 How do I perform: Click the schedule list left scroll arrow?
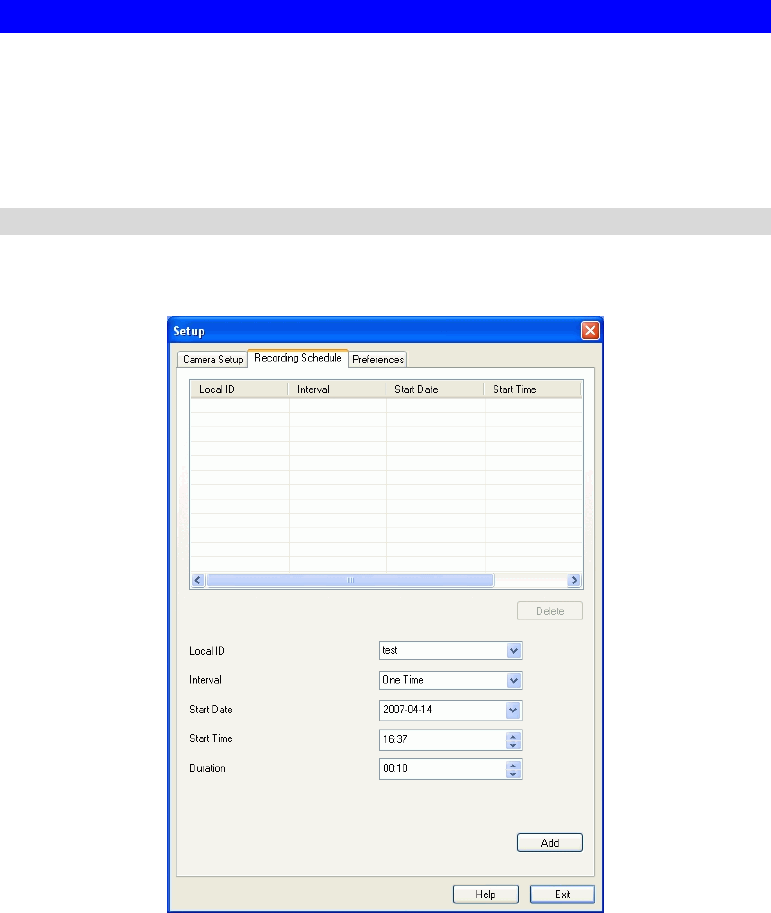click(198, 580)
